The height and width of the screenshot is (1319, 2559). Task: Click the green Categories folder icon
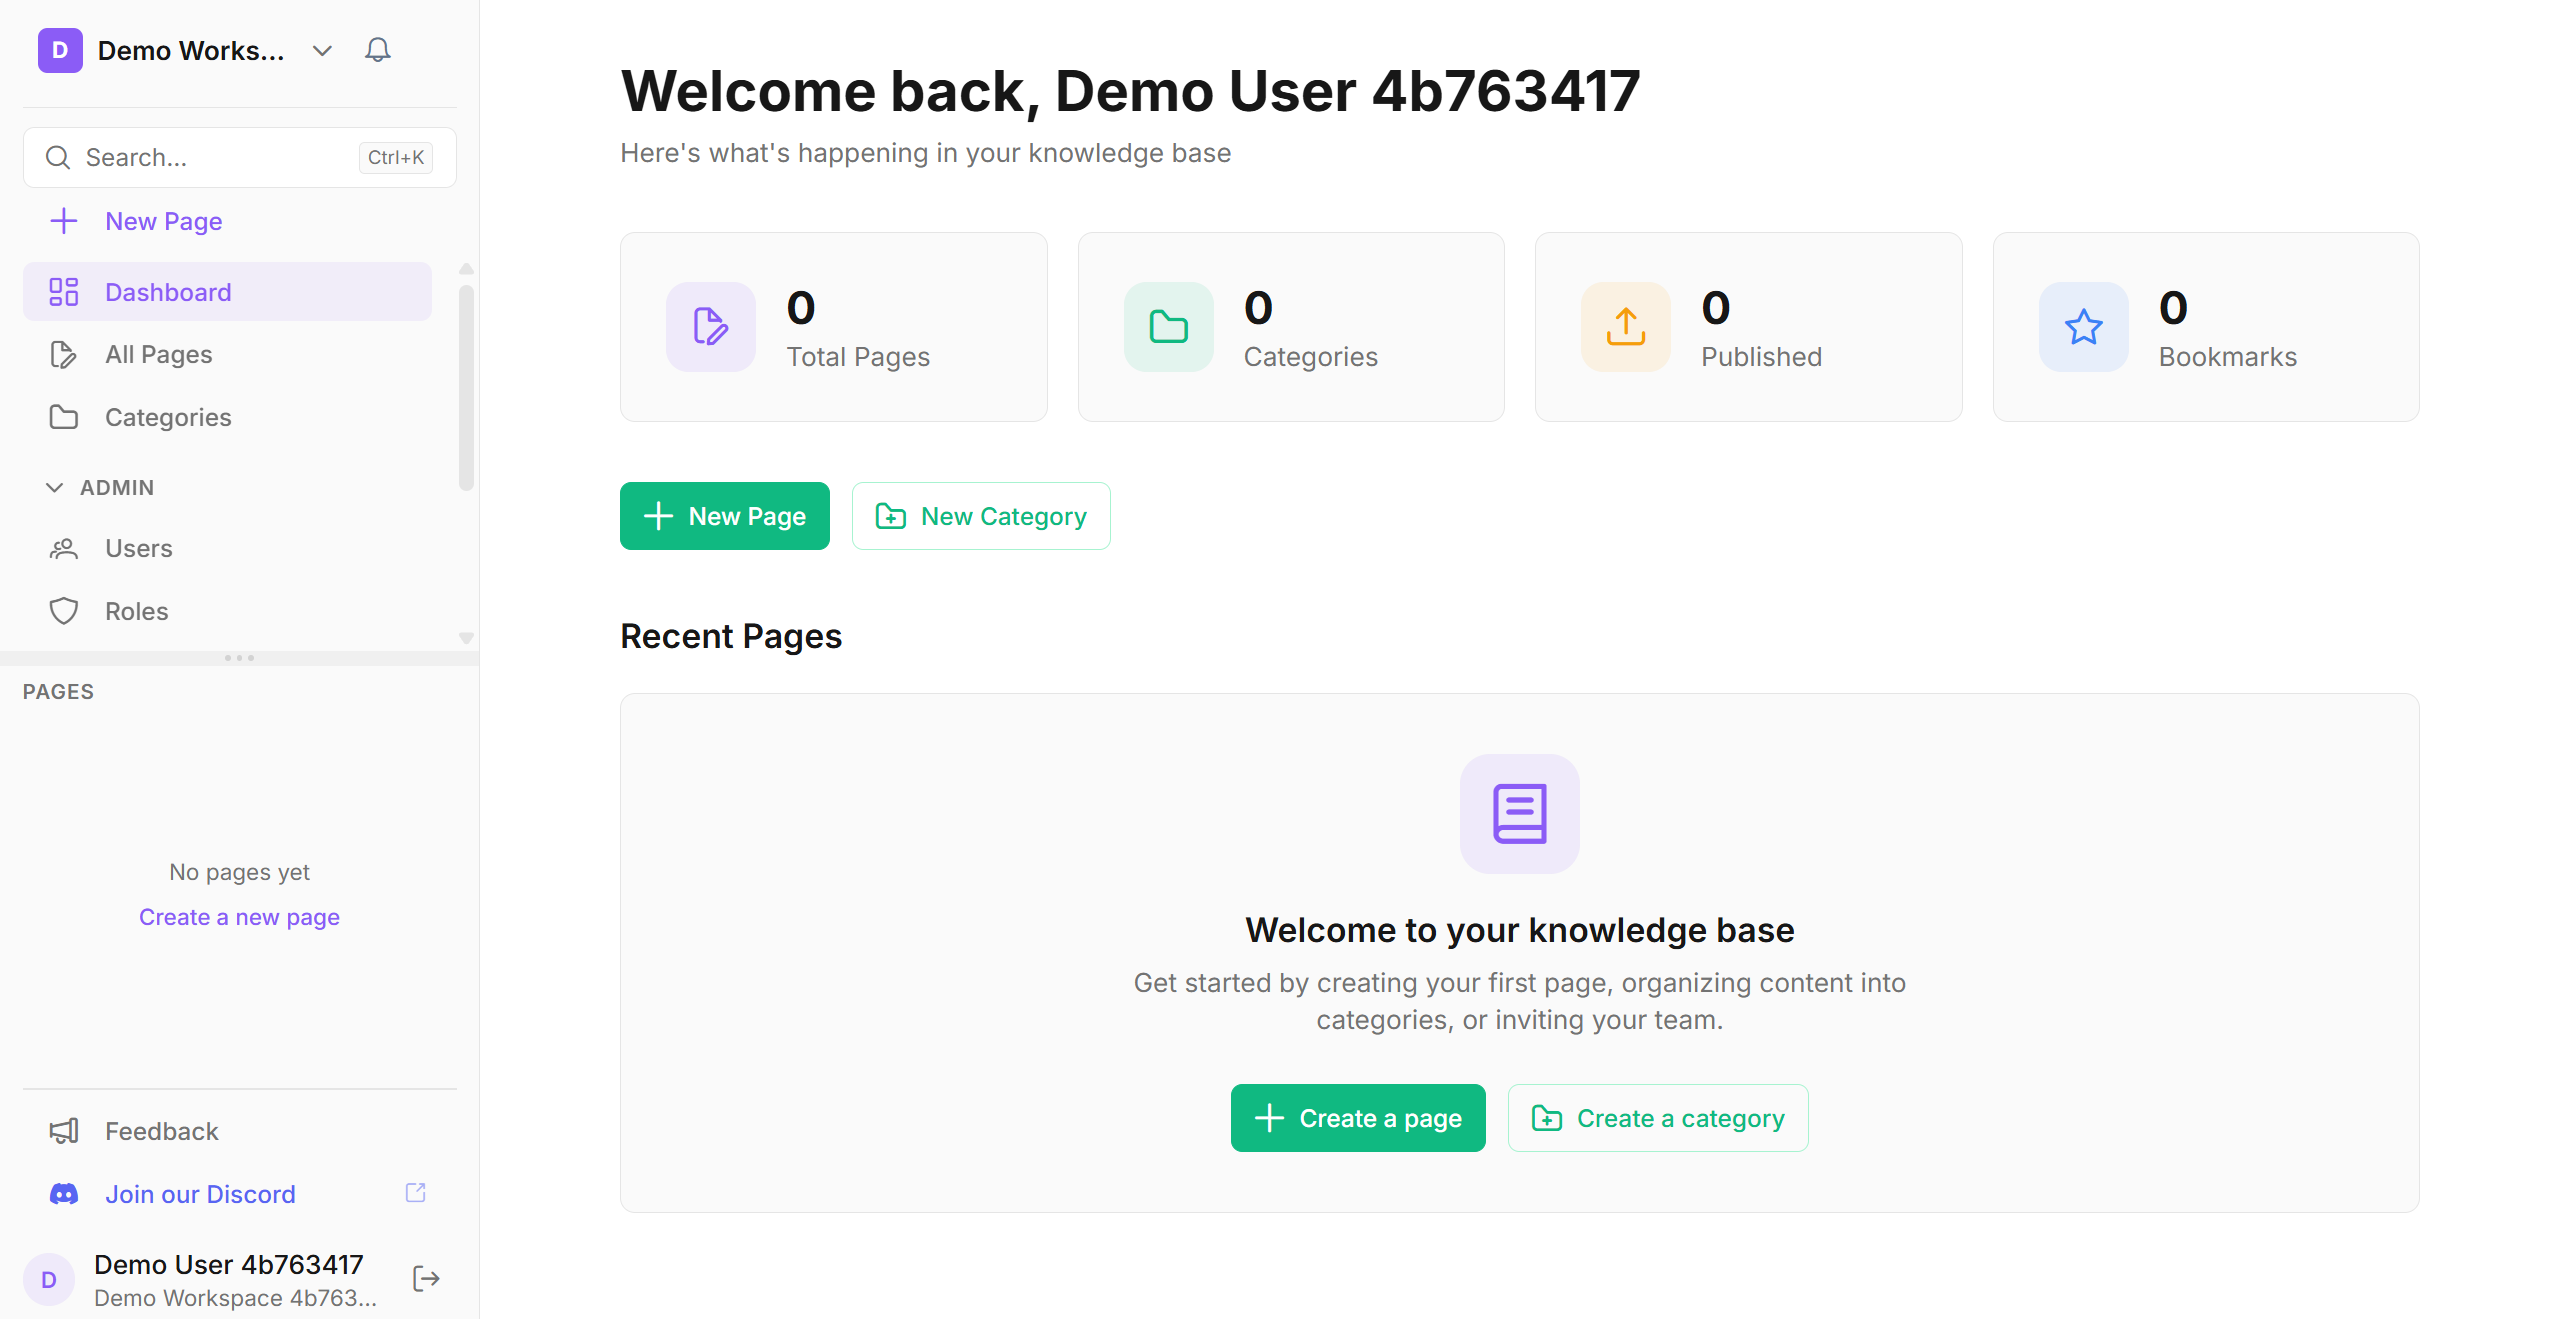(1168, 327)
